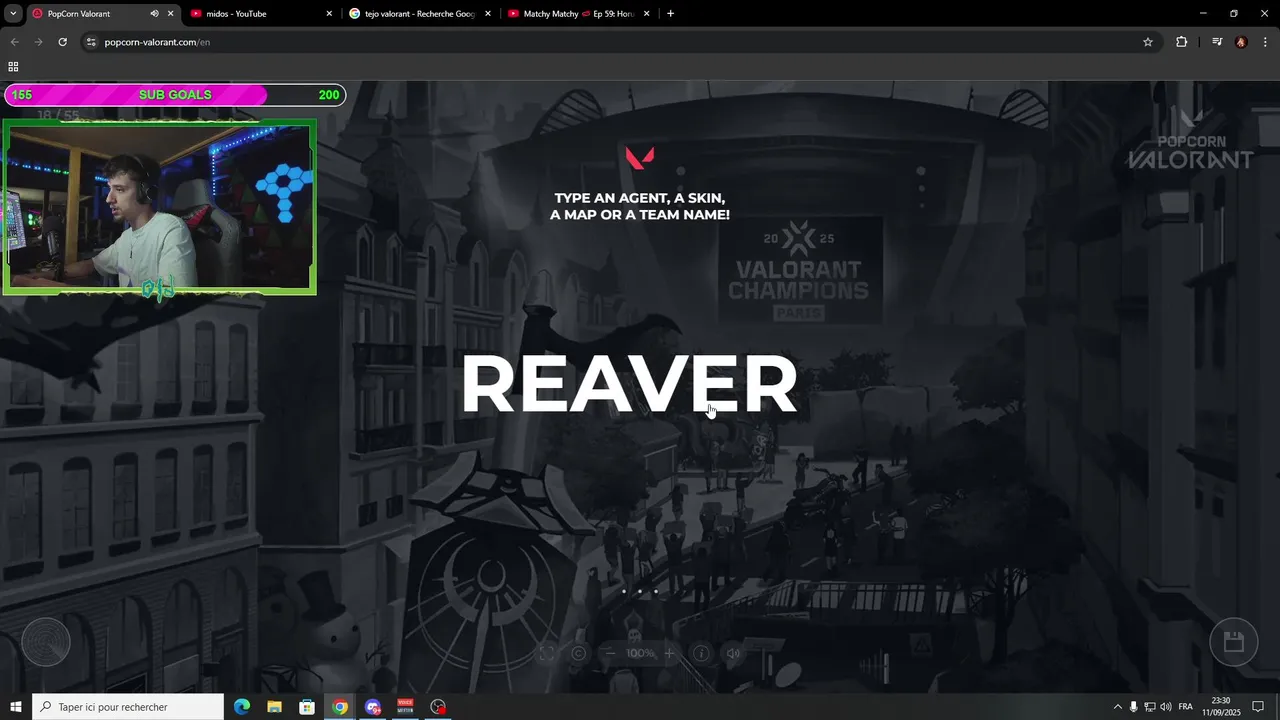Open the circular radar icon bottom-left
The width and height of the screenshot is (1280, 720).
coord(46,642)
